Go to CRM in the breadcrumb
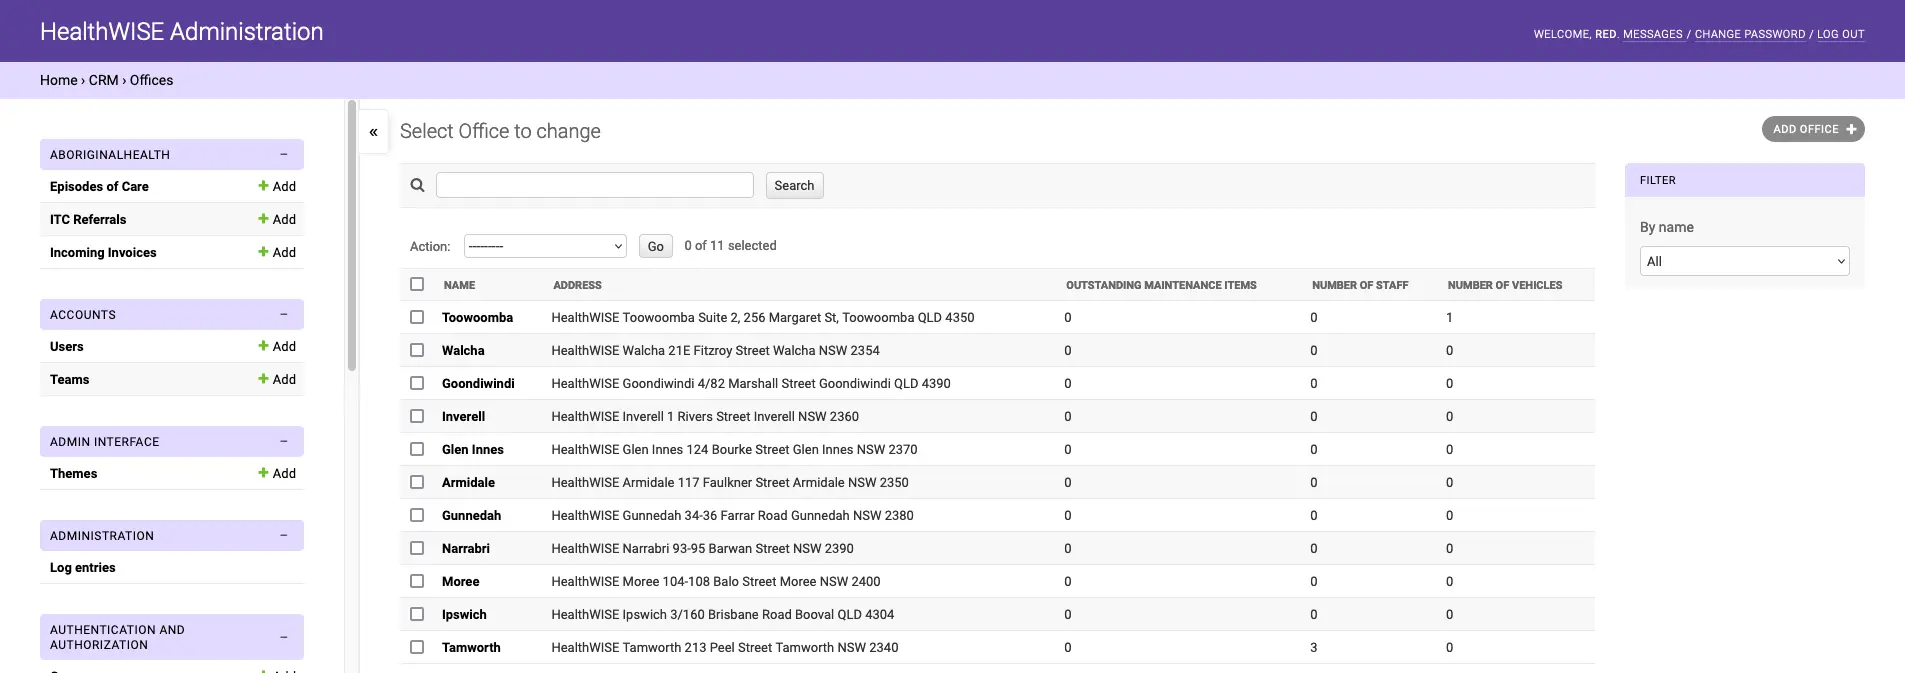 click(x=103, y=80)
